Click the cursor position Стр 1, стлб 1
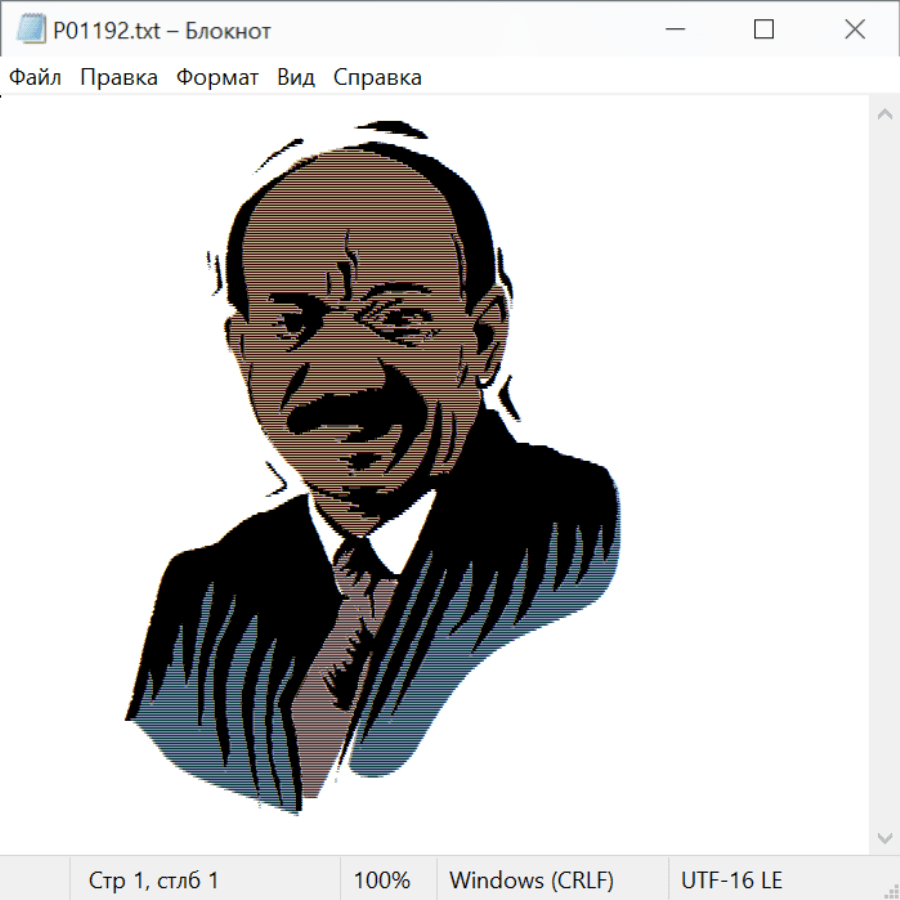900x900 pixels. [x=154, y=880]
